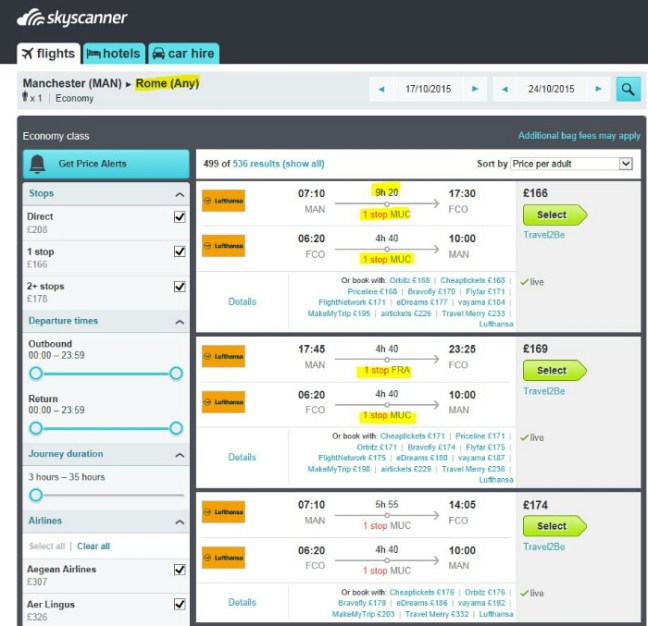Open the car hire tab
The height and width of the screenshot is (626, 648).
pyautogui.click(x=184, y=54)
